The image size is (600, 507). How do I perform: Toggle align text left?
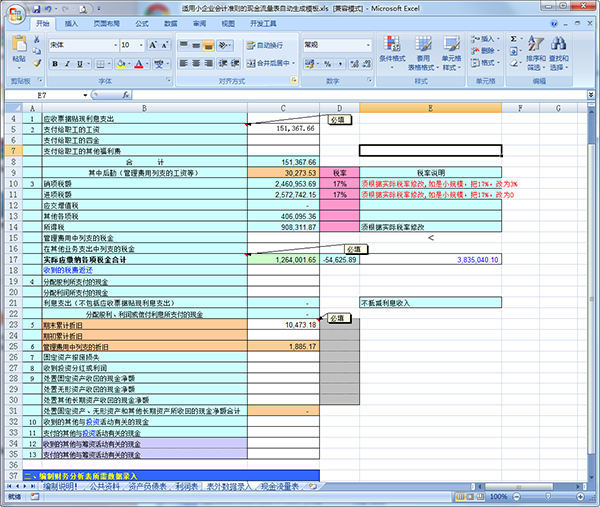coord(184,63)
